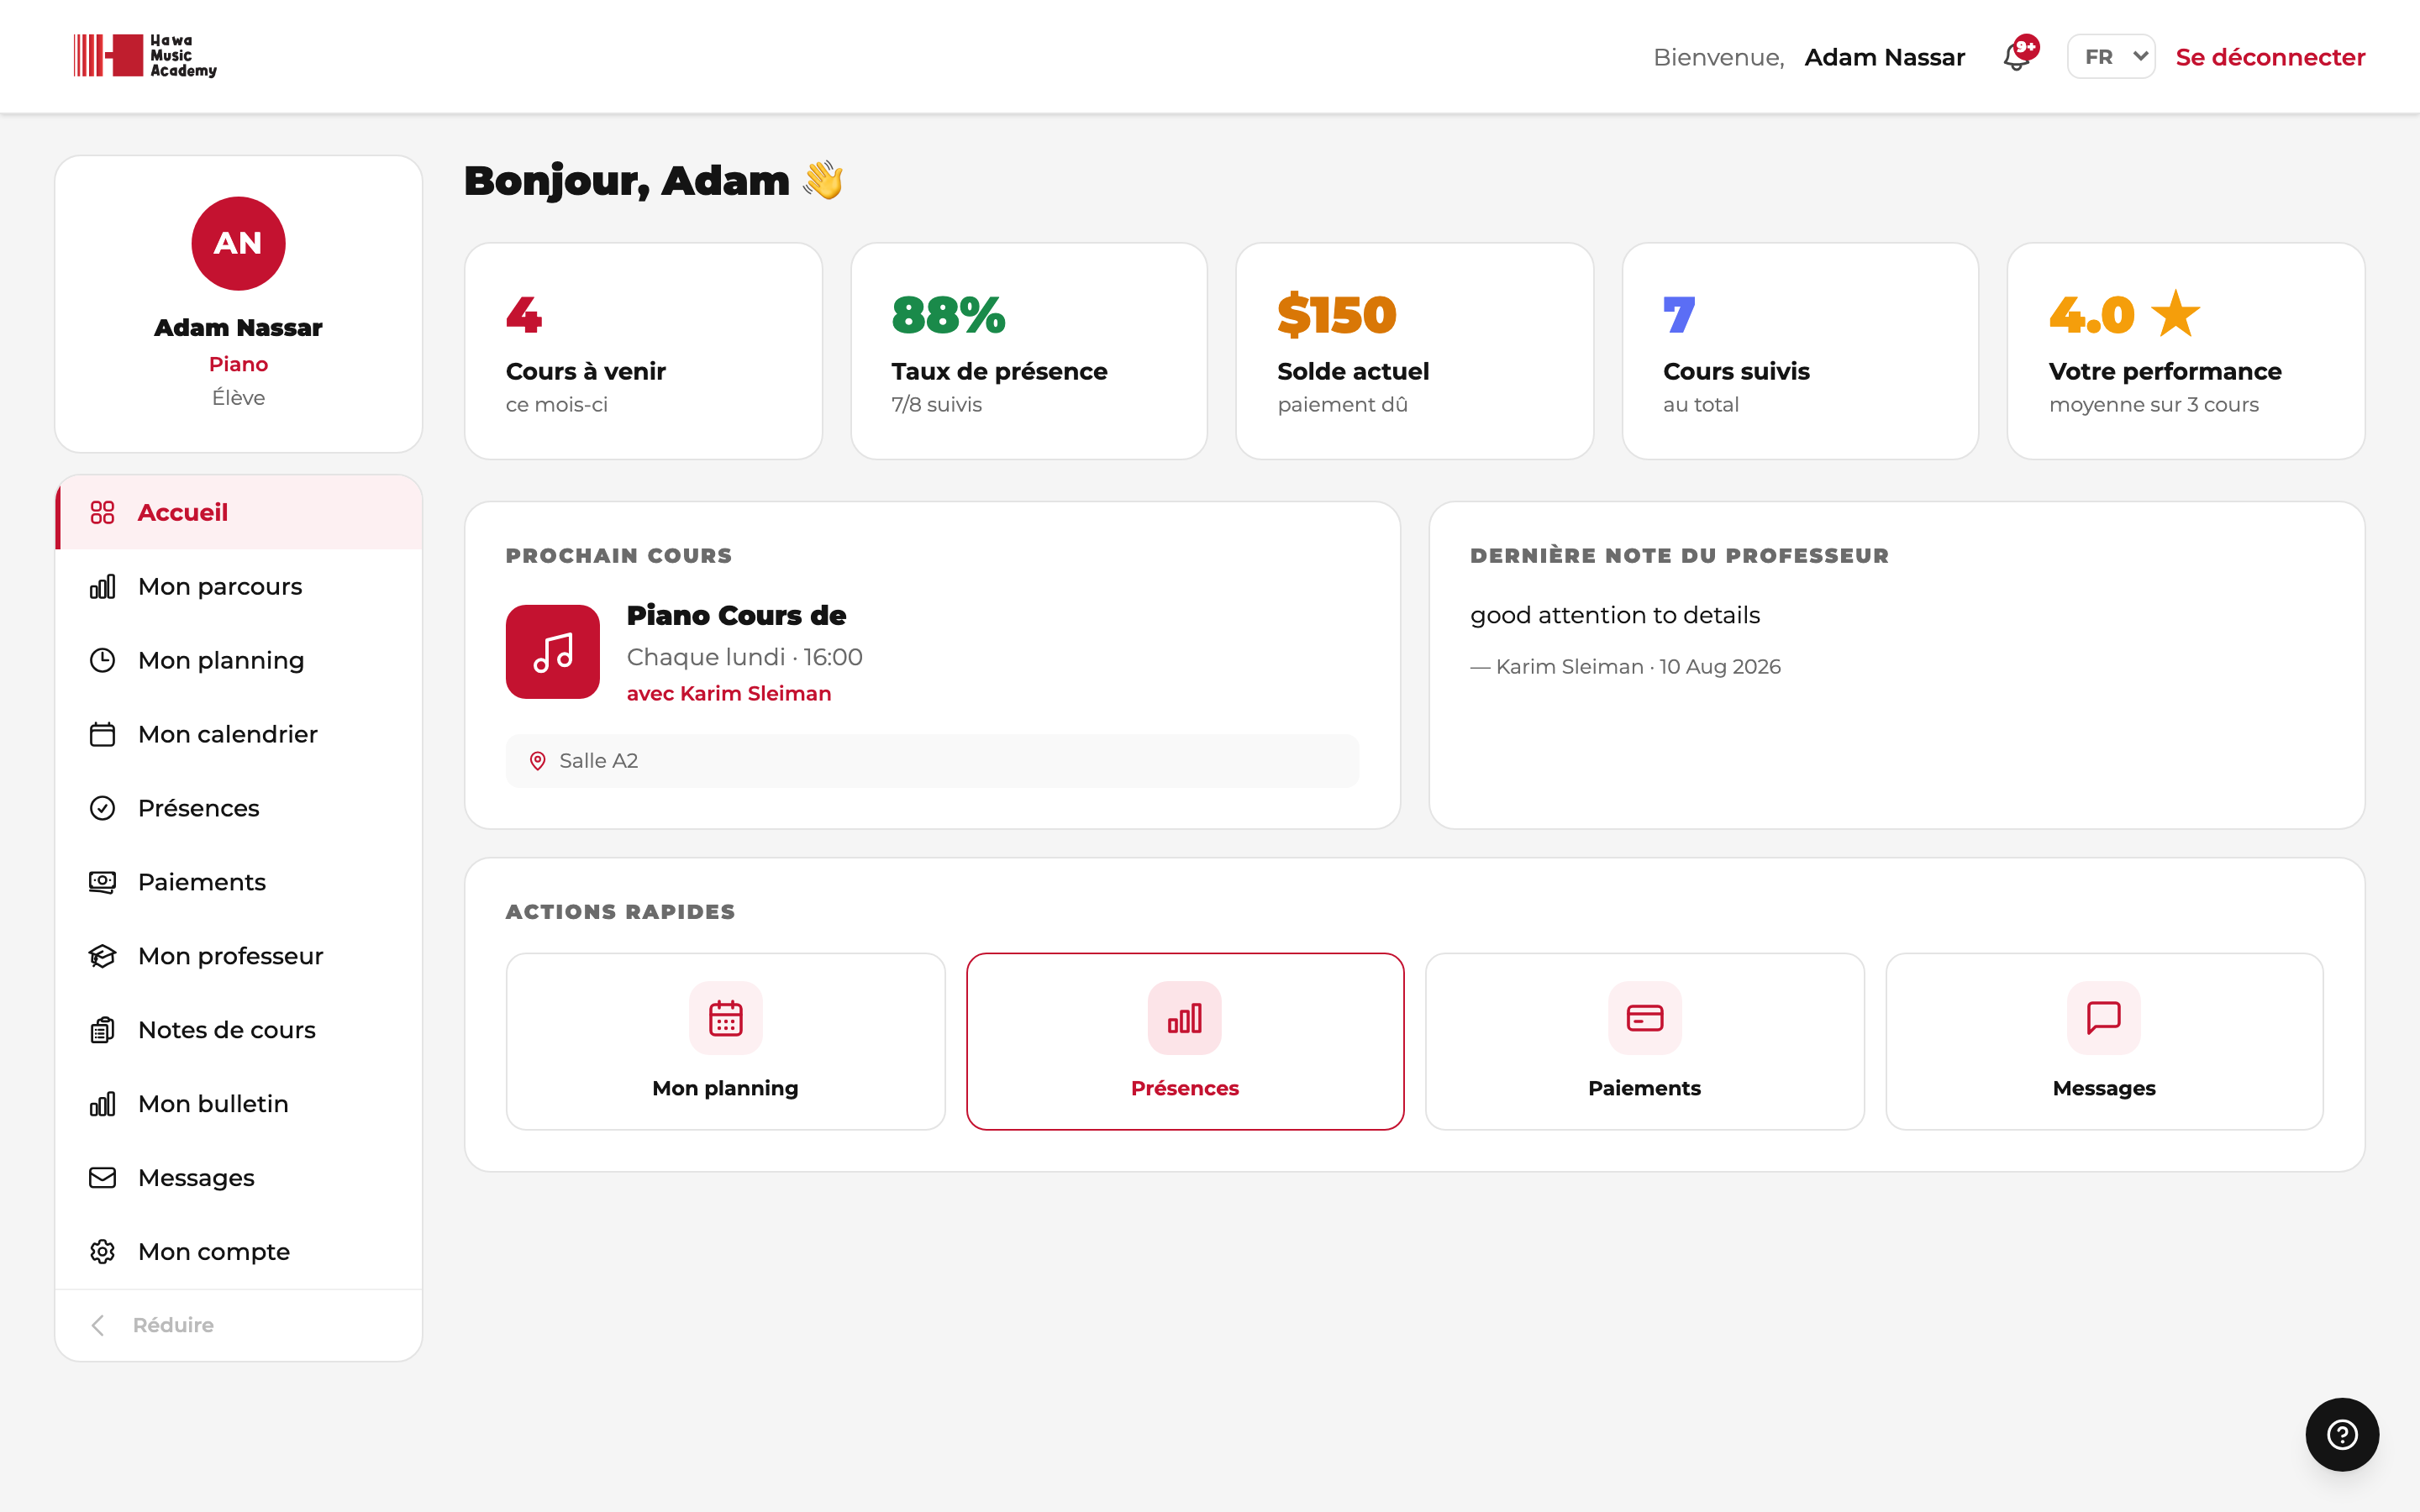Click the Mon planning clock icon
Screen dimensions: 2420x1512
[102, 660]
